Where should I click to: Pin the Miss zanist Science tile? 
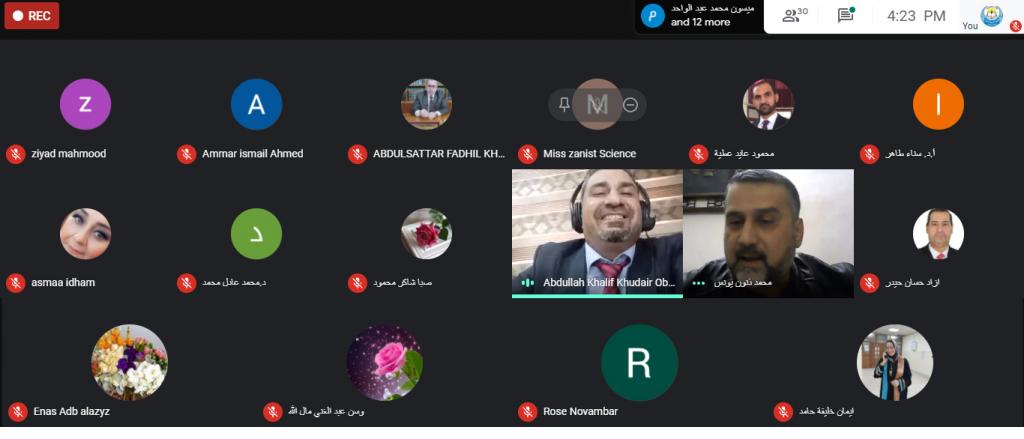click(x=564, y=105)
